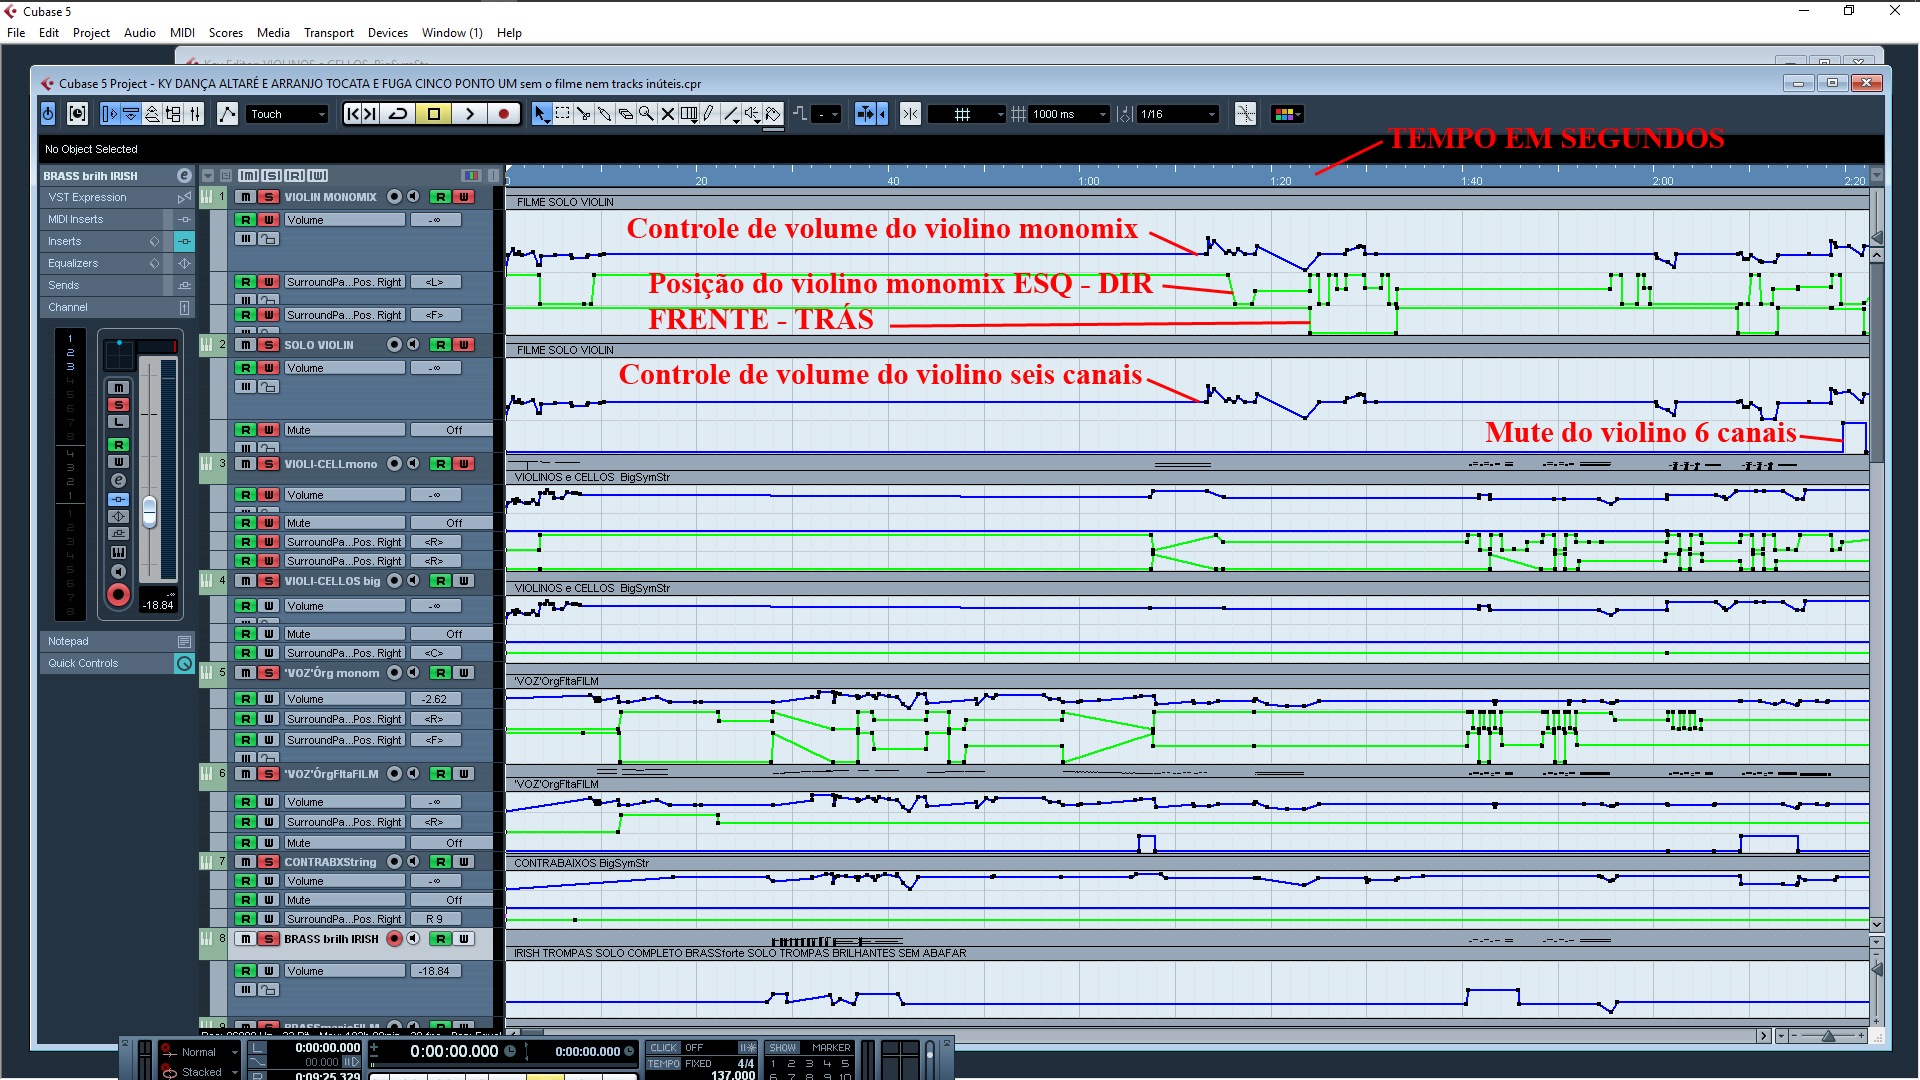Mute the VIOLIN MONOMIX track
This screenshot has width=1920, height=1080.
pyautogui.click(x=246, y=197)
